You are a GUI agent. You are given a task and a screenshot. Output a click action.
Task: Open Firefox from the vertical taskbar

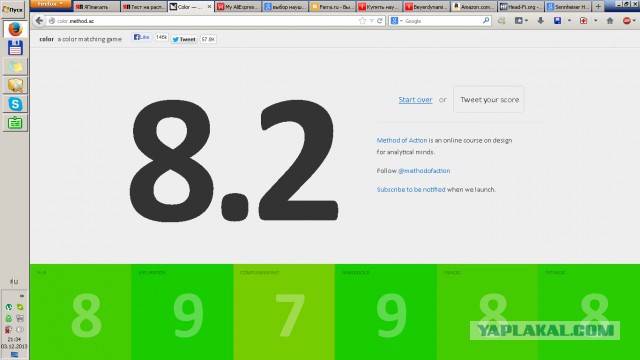tap(15, 29)
